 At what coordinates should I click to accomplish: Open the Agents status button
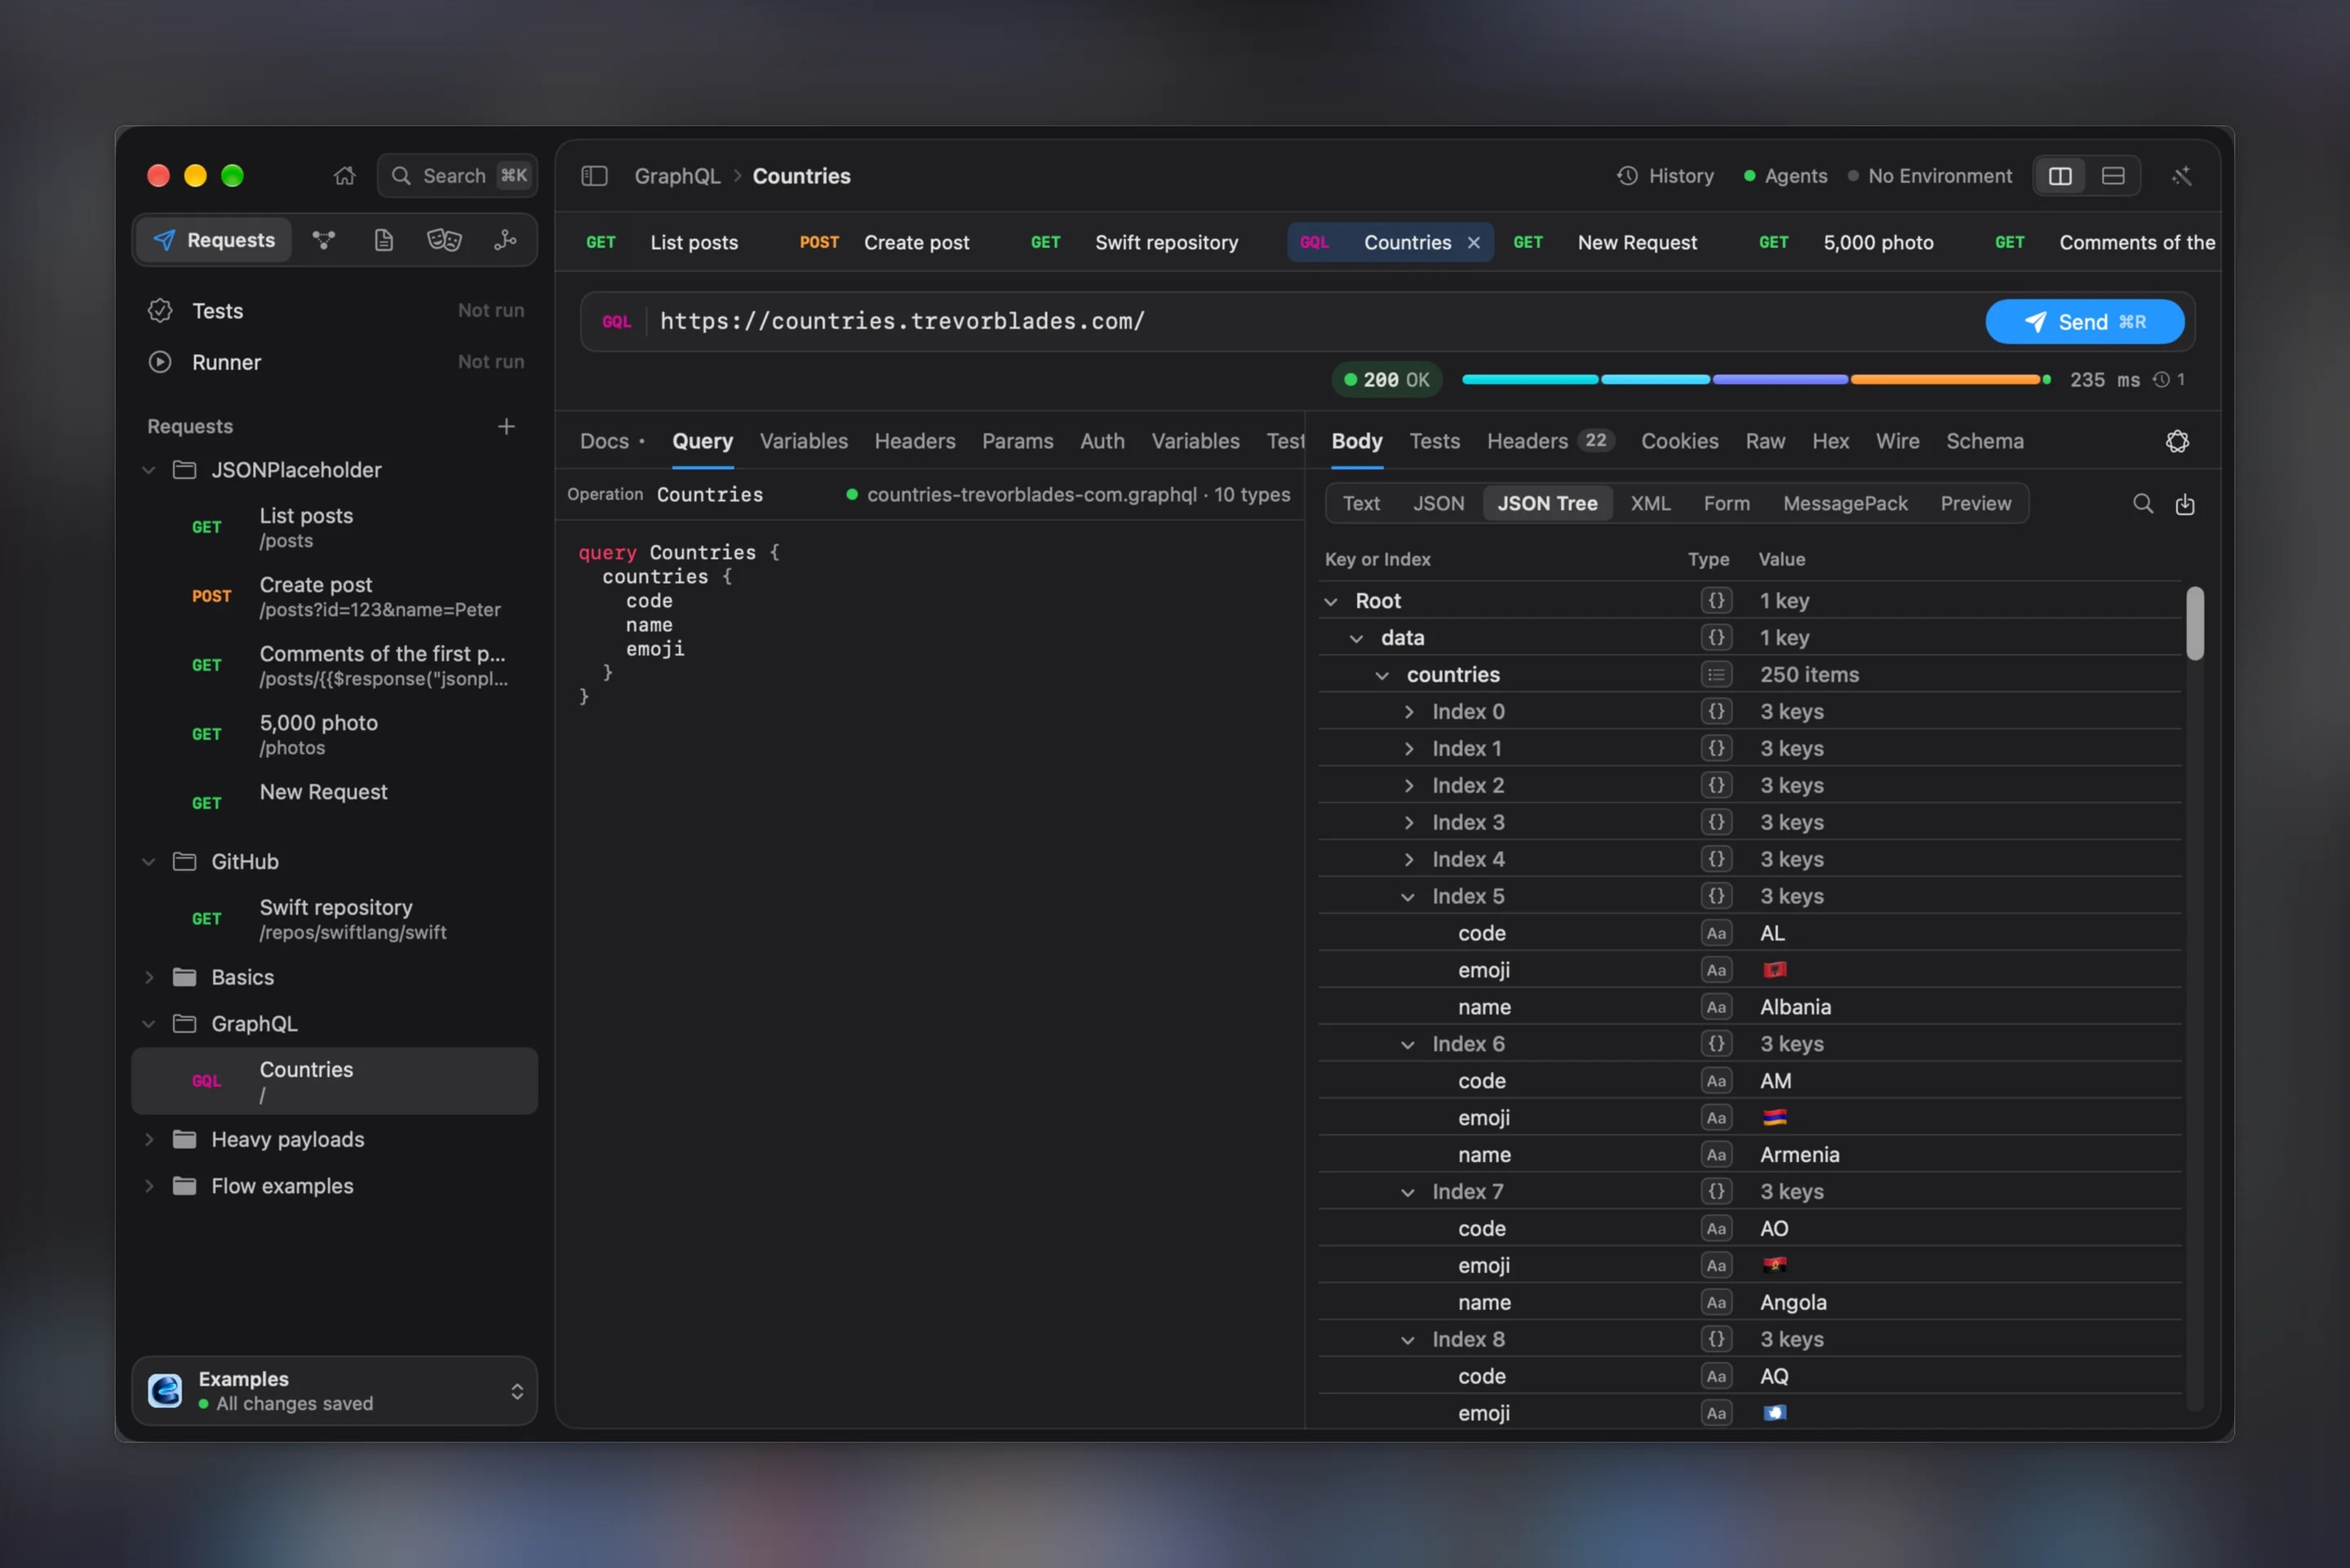pyautogui.click(x=1785, y=176)
